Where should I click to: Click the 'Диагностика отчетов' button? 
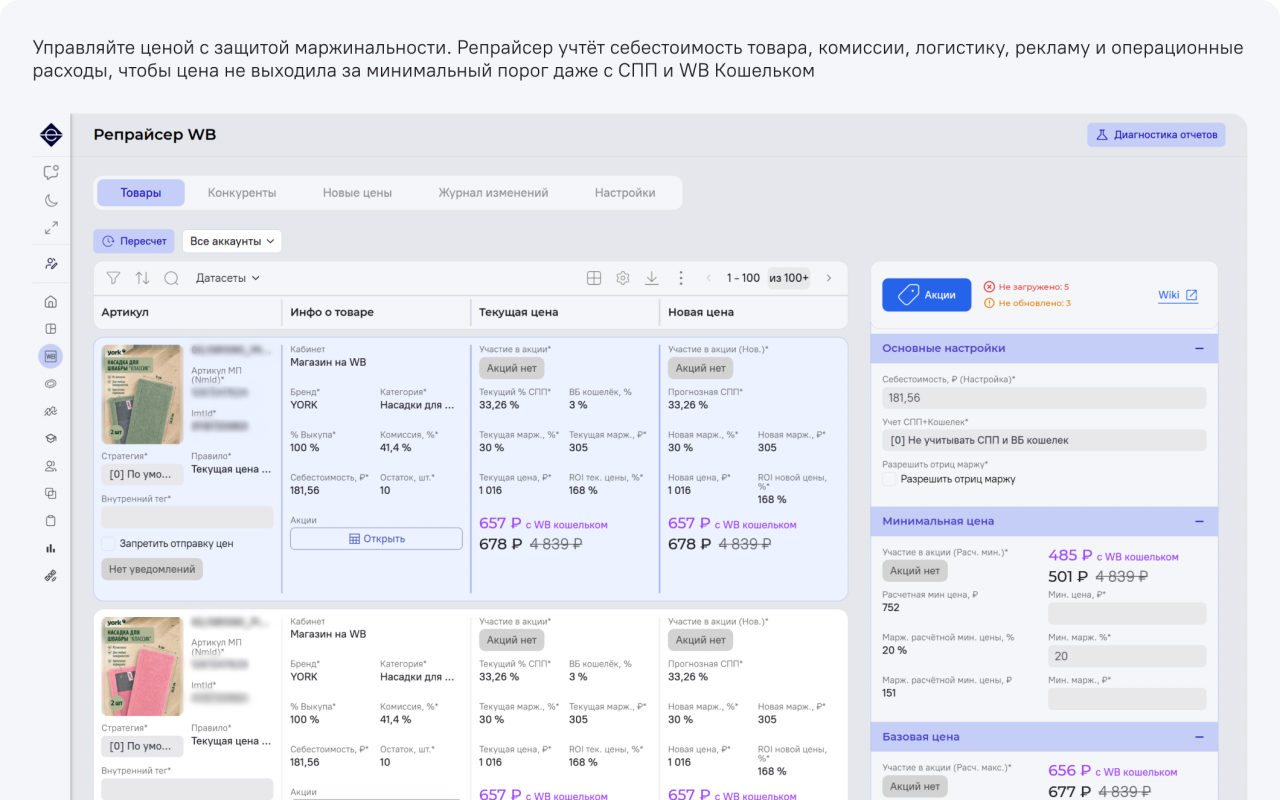1156,135
